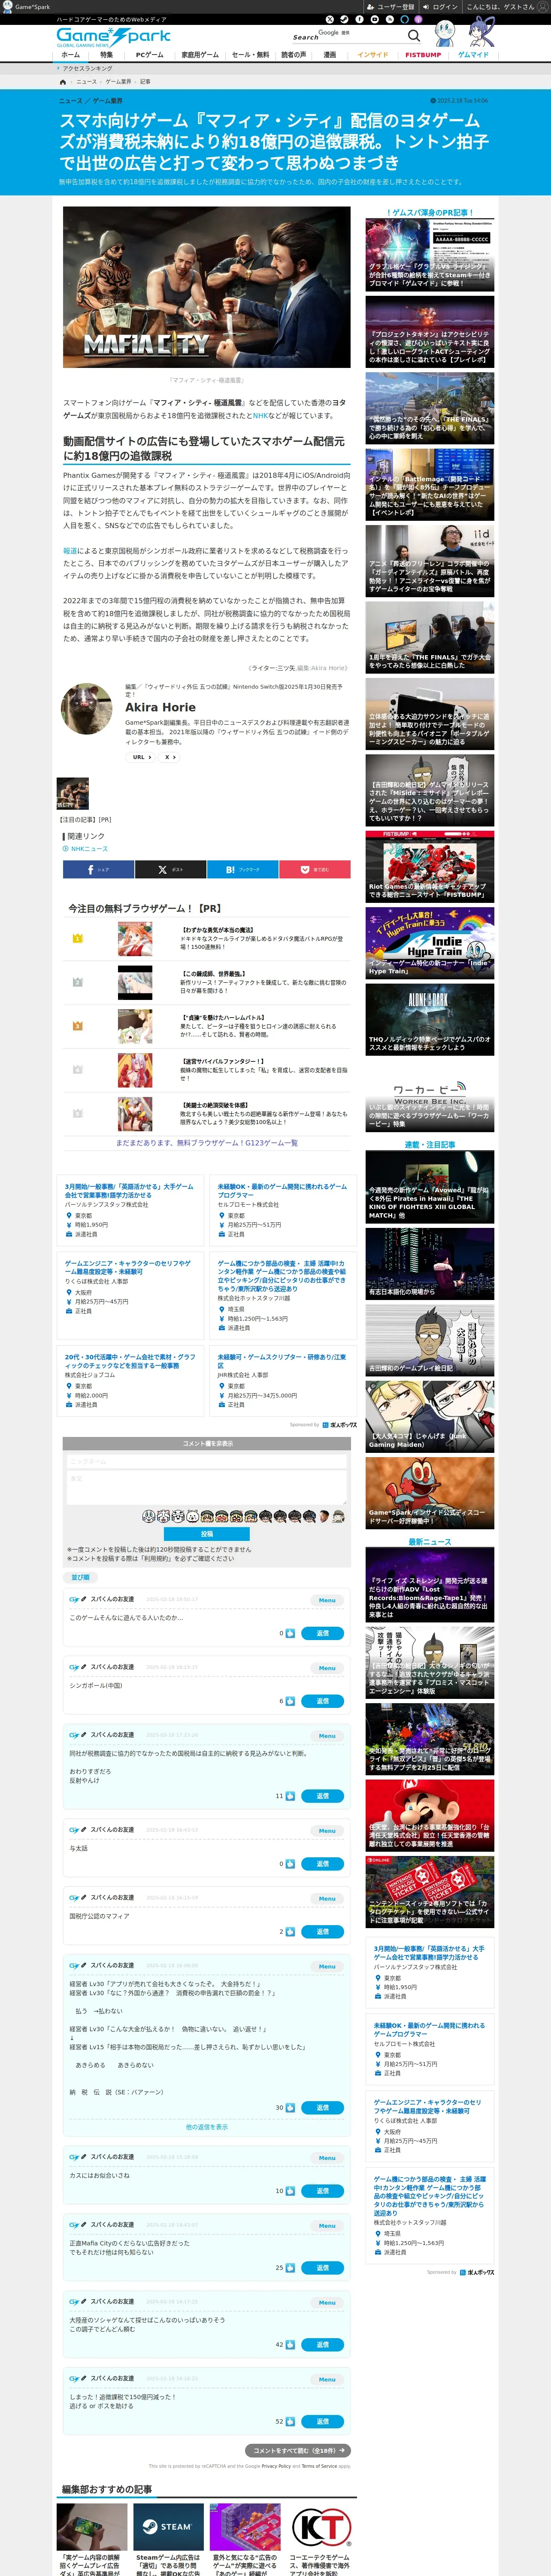
Task: Like the comment 'このゲームそんなに遊んでる人いたのか'
Action: [290, 1633]
